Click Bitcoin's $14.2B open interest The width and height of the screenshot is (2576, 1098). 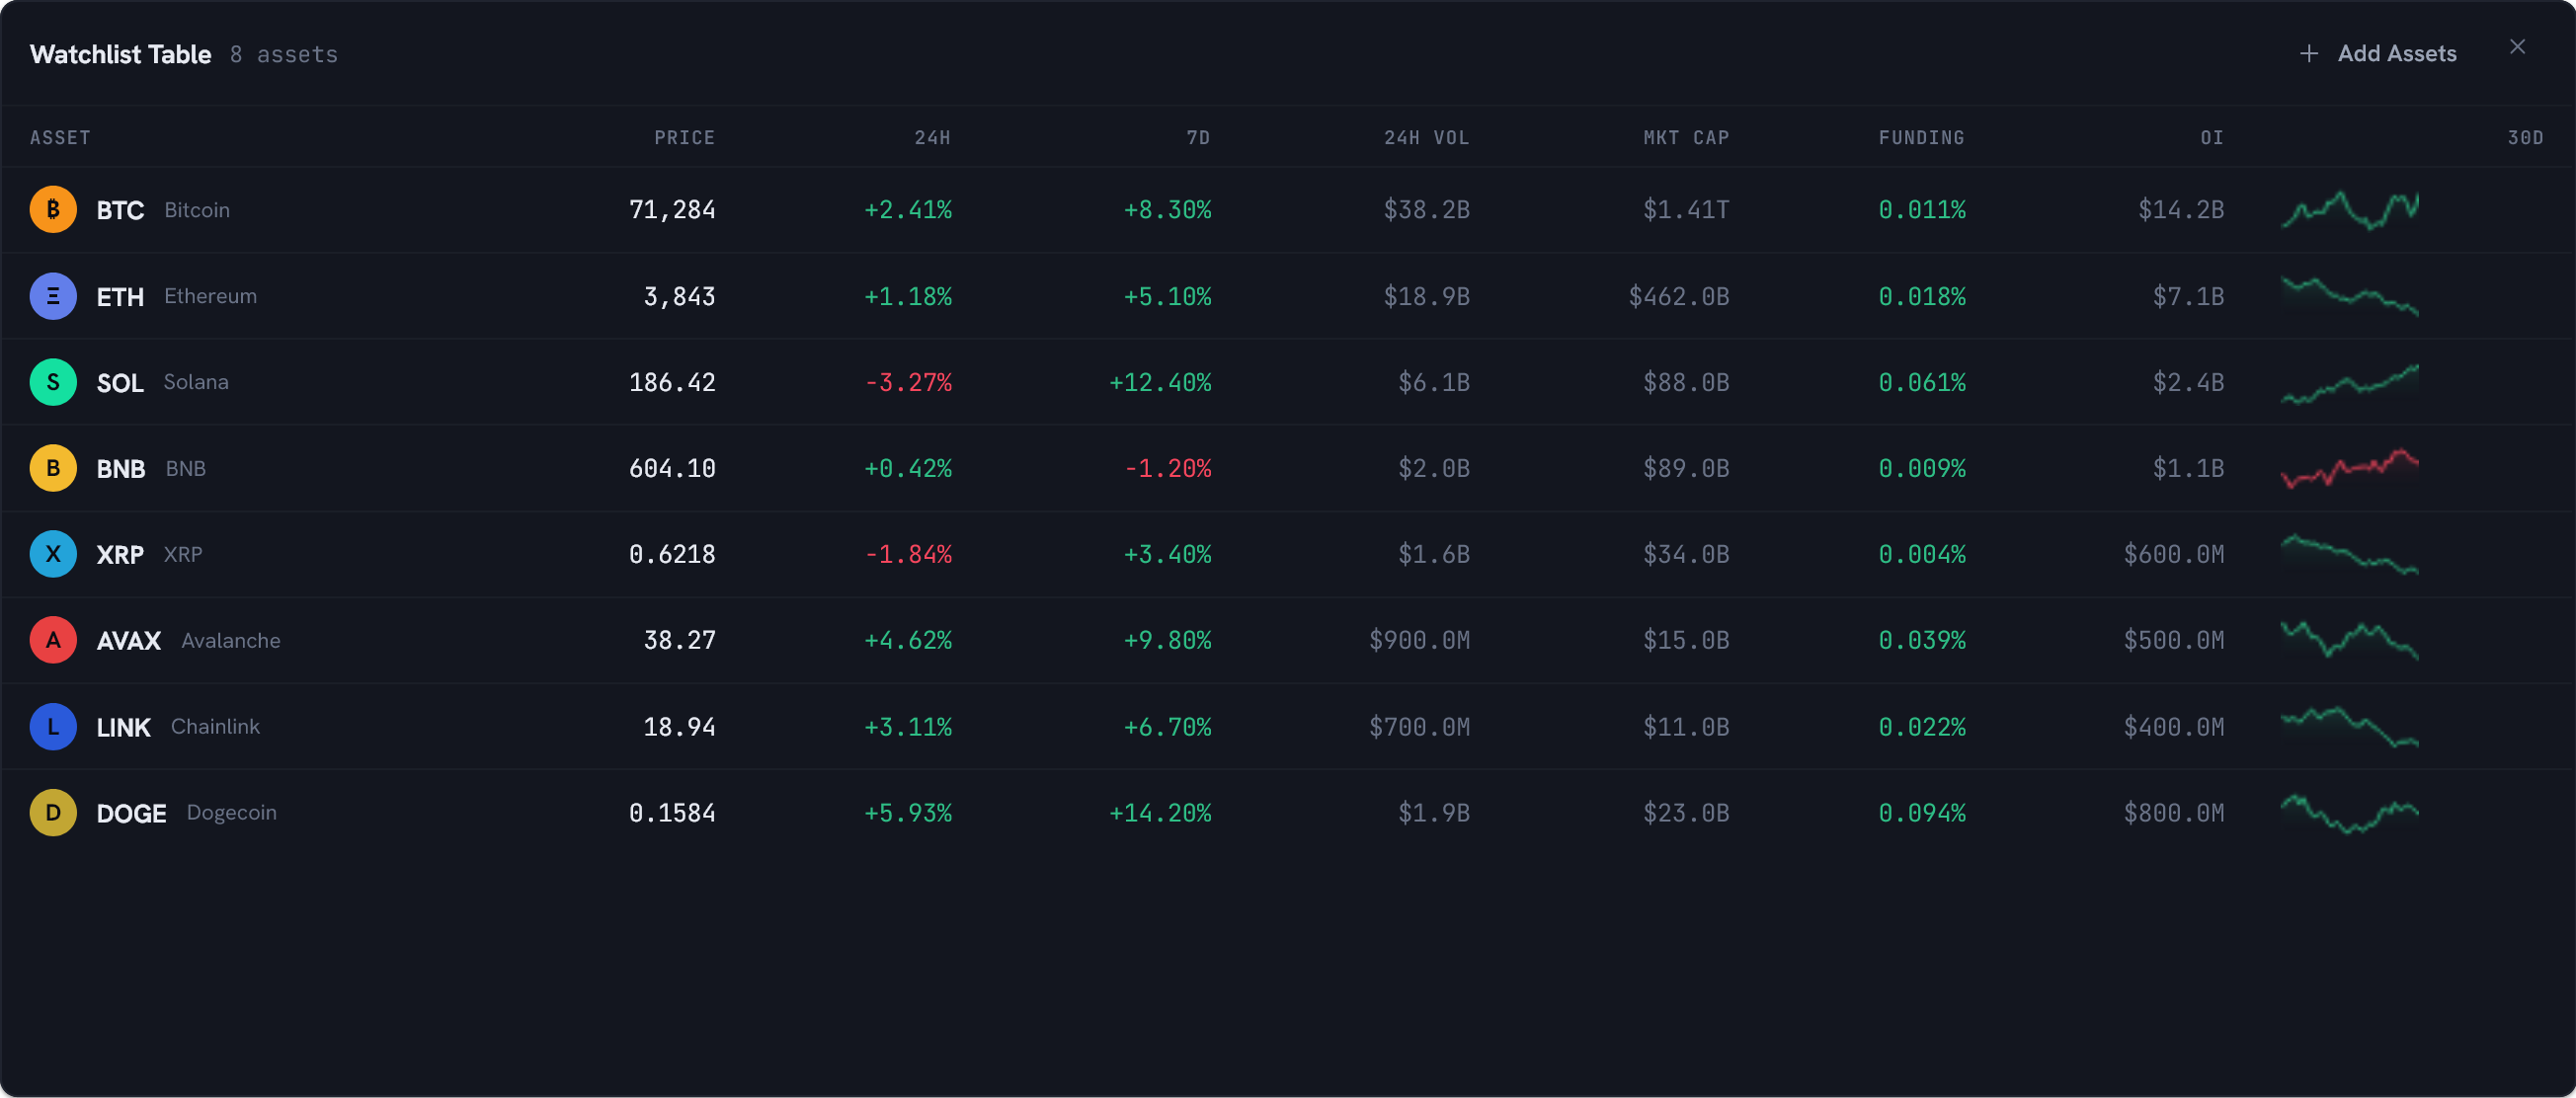click(2181, 210)
